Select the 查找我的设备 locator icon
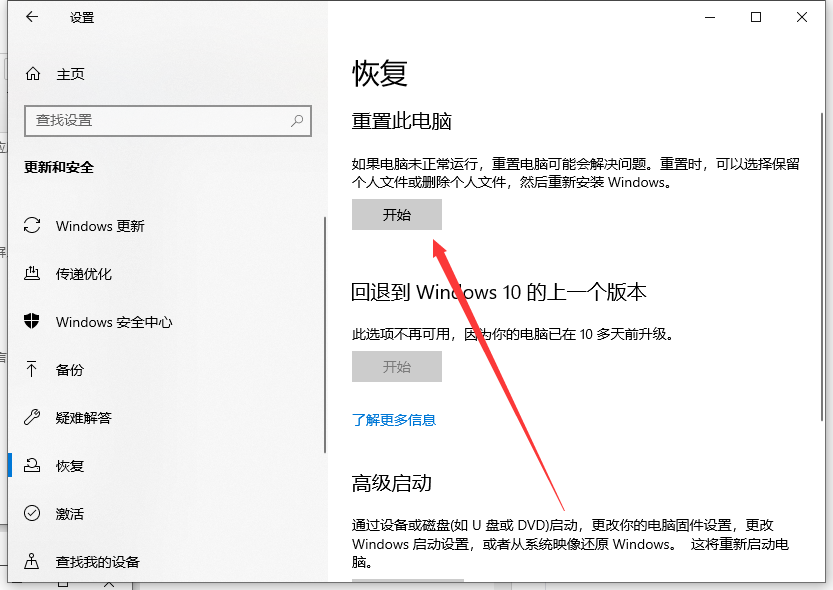Screen dimensions: 833x590 click(32, 561)
